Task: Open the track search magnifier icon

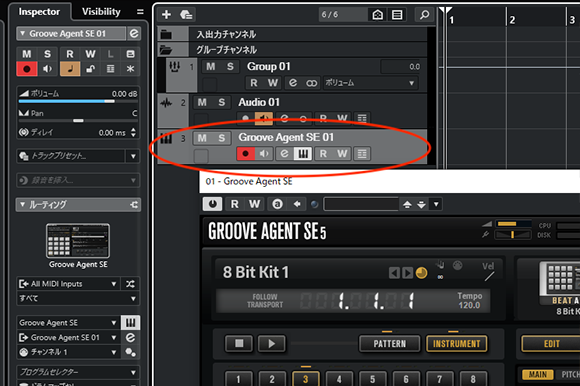Action: tap(424, 14)
